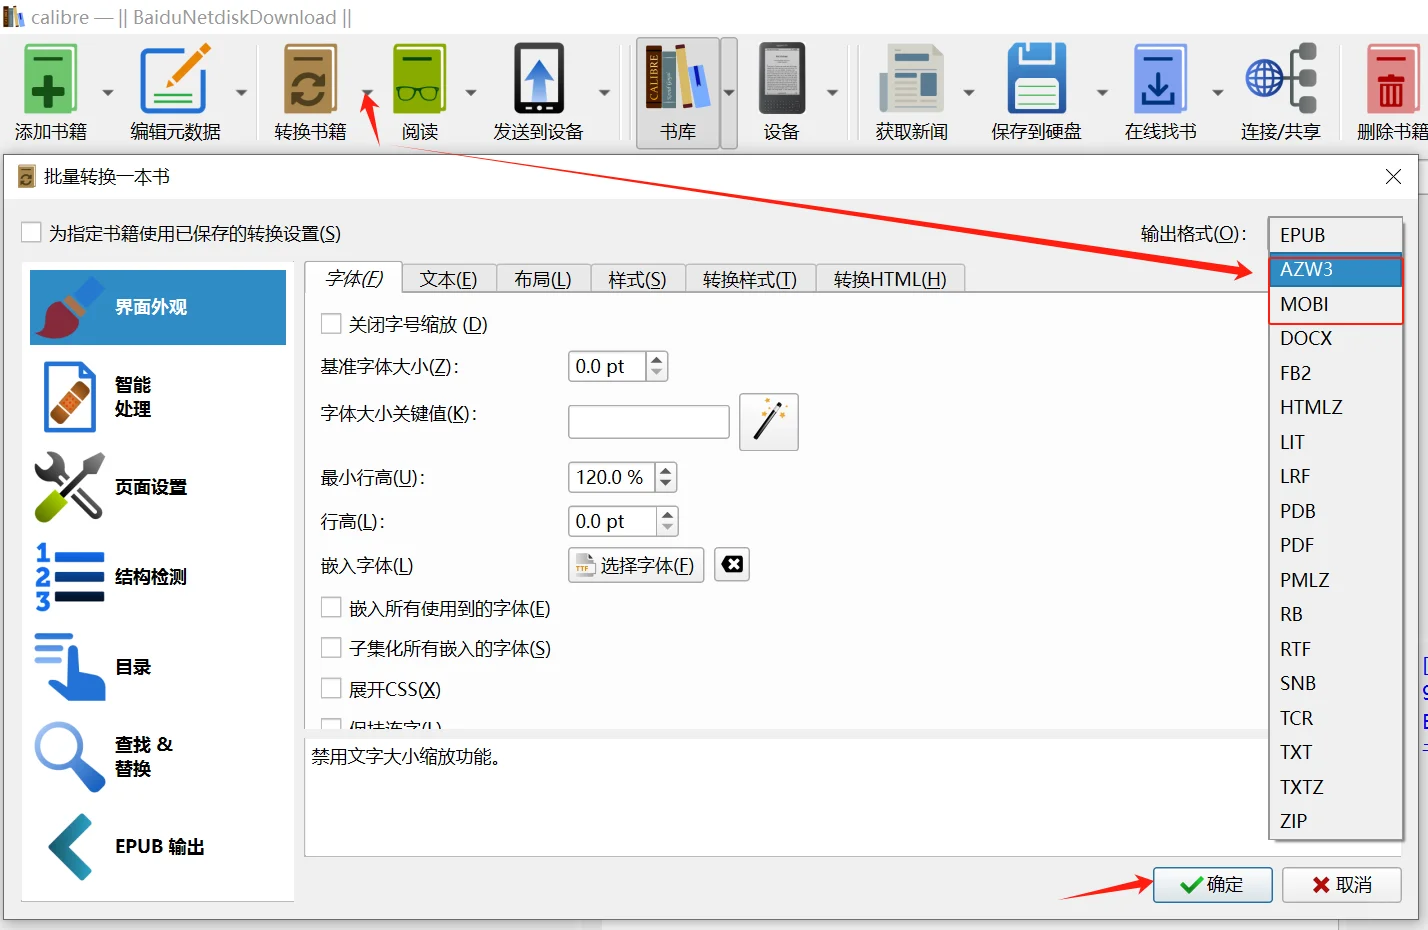Open the 样式 tab
Screen dimensions: 1428x930
pyautogui.click(x=637, y=279)
